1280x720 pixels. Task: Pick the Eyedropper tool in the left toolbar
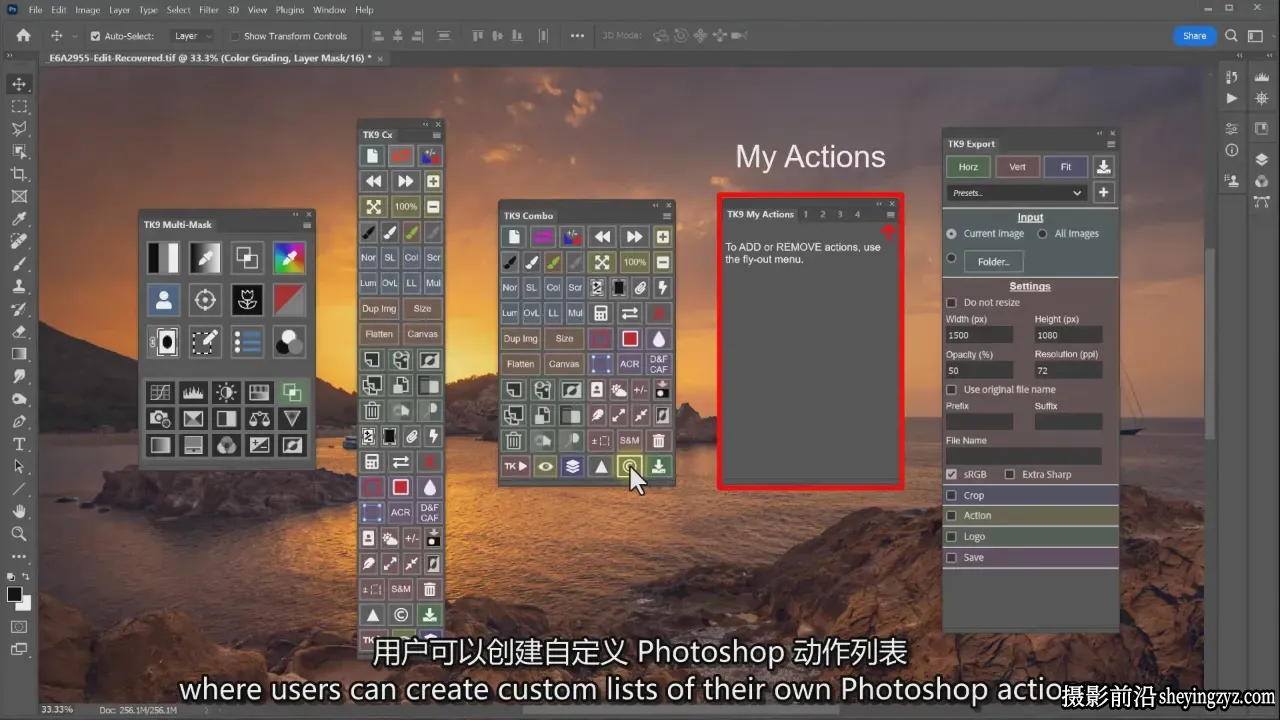pos(19,219)
